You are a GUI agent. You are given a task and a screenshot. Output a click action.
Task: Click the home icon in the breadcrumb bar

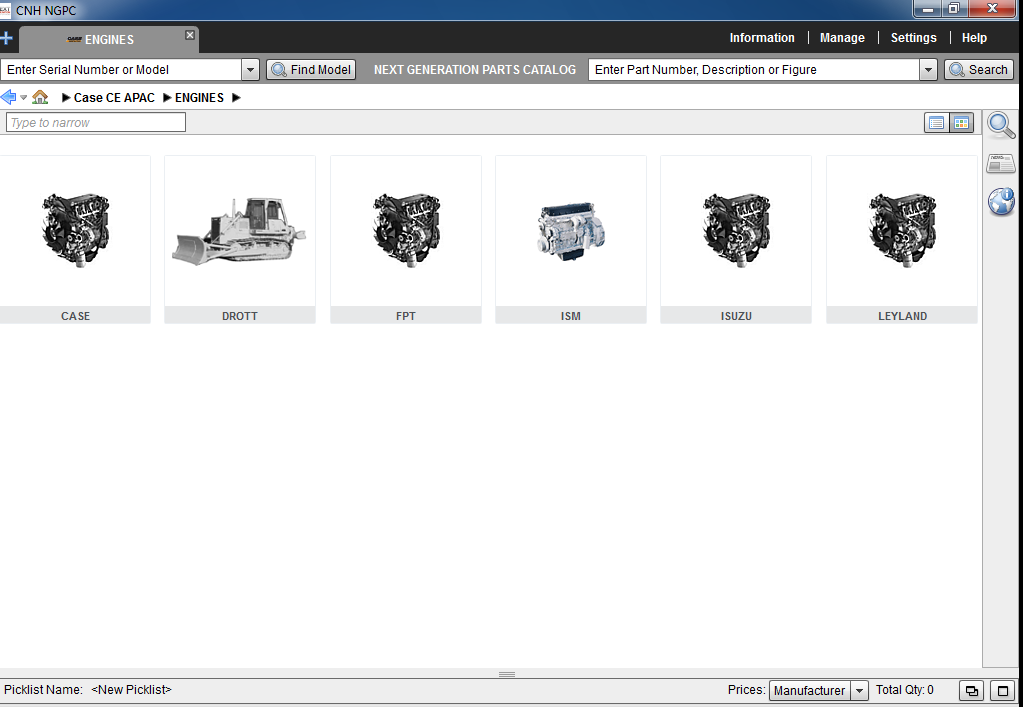click(x=39, y=97)
